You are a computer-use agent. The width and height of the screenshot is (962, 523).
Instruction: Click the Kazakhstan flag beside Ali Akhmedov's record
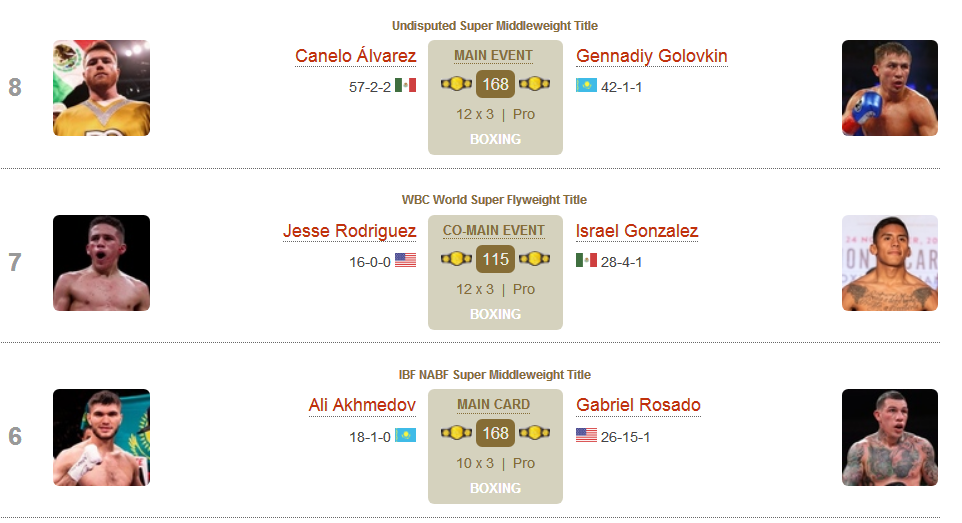coord(405,435)
